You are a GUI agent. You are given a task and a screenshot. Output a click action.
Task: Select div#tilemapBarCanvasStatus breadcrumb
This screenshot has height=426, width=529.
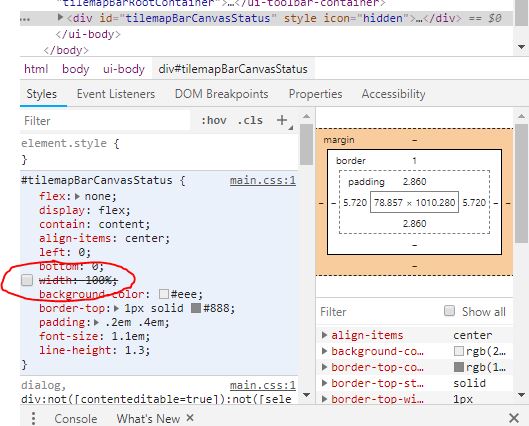233,69
